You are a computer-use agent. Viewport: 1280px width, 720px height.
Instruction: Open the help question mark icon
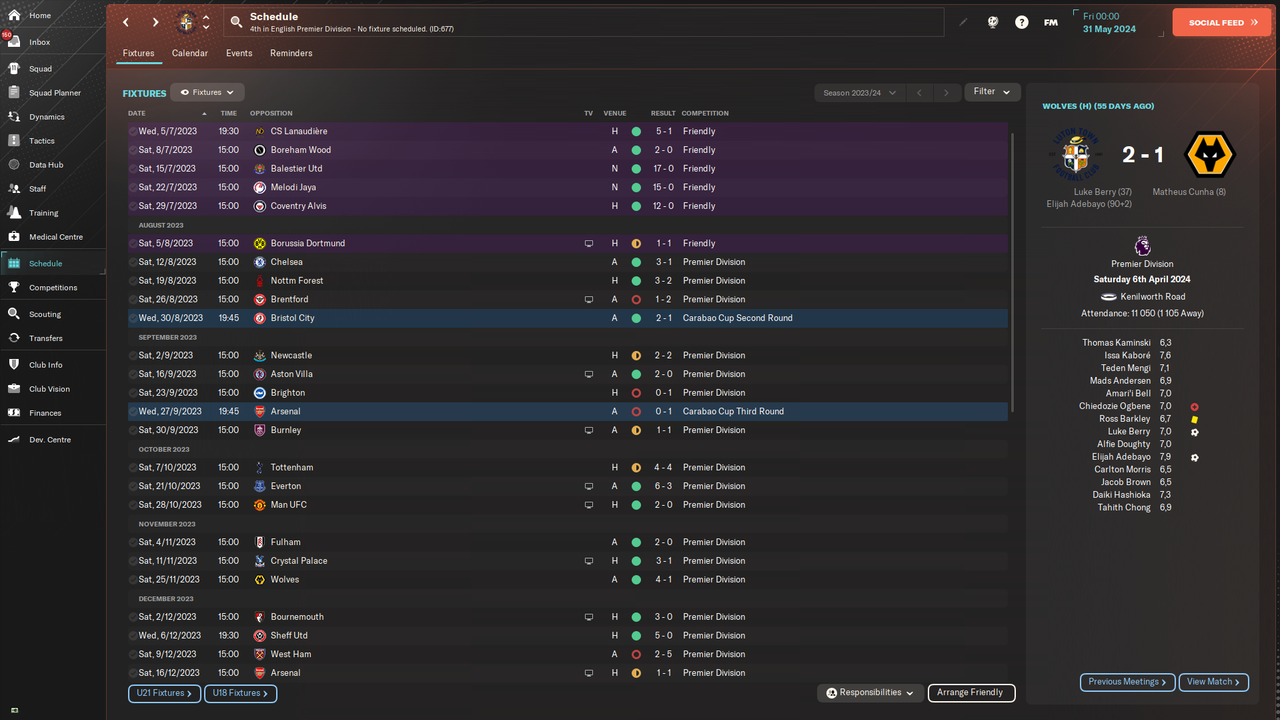click(x=1021, y=22)
